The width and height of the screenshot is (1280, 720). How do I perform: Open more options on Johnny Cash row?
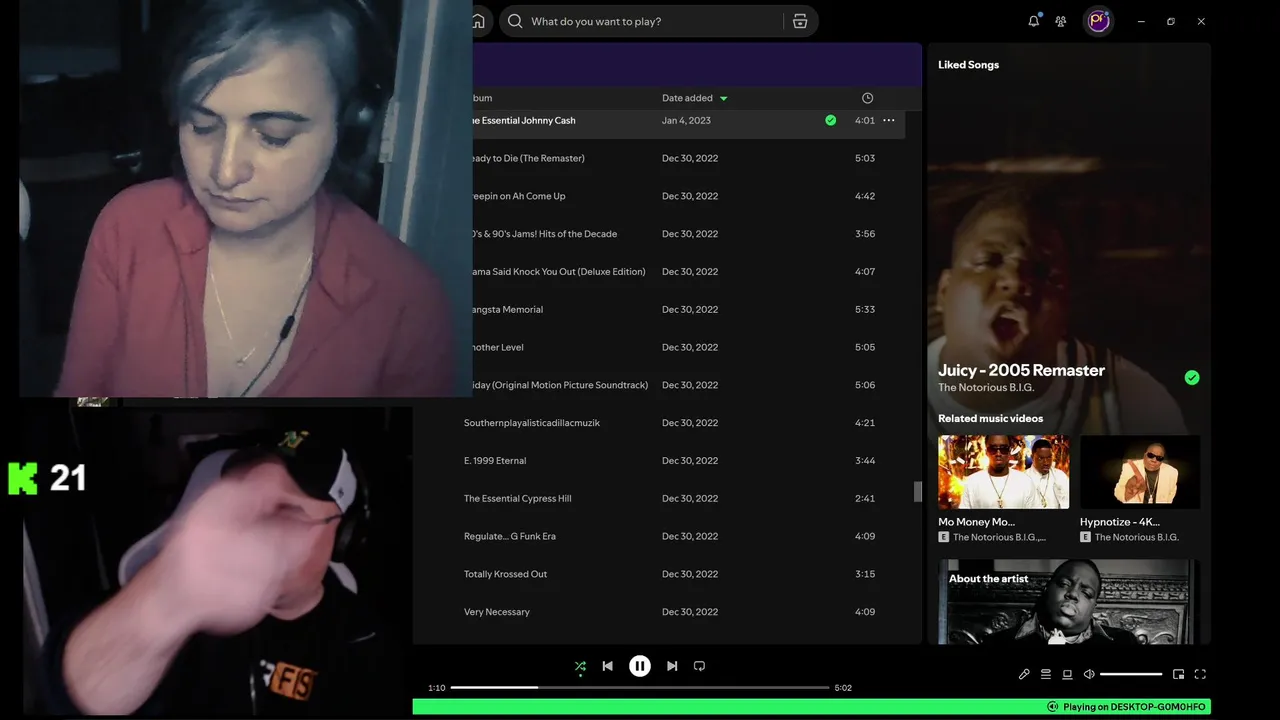(x=889, y=120)
